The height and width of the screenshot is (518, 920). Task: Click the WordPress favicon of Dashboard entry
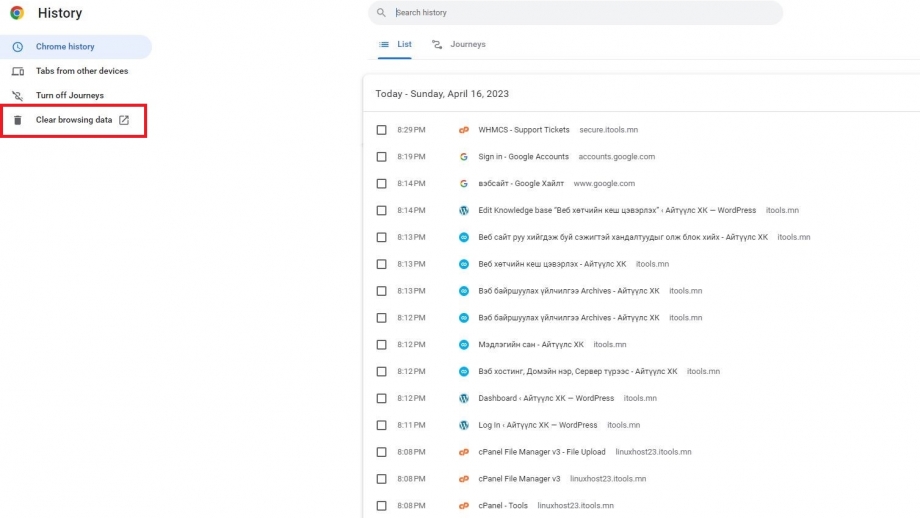pyautogui.click(x=464, y=398)
